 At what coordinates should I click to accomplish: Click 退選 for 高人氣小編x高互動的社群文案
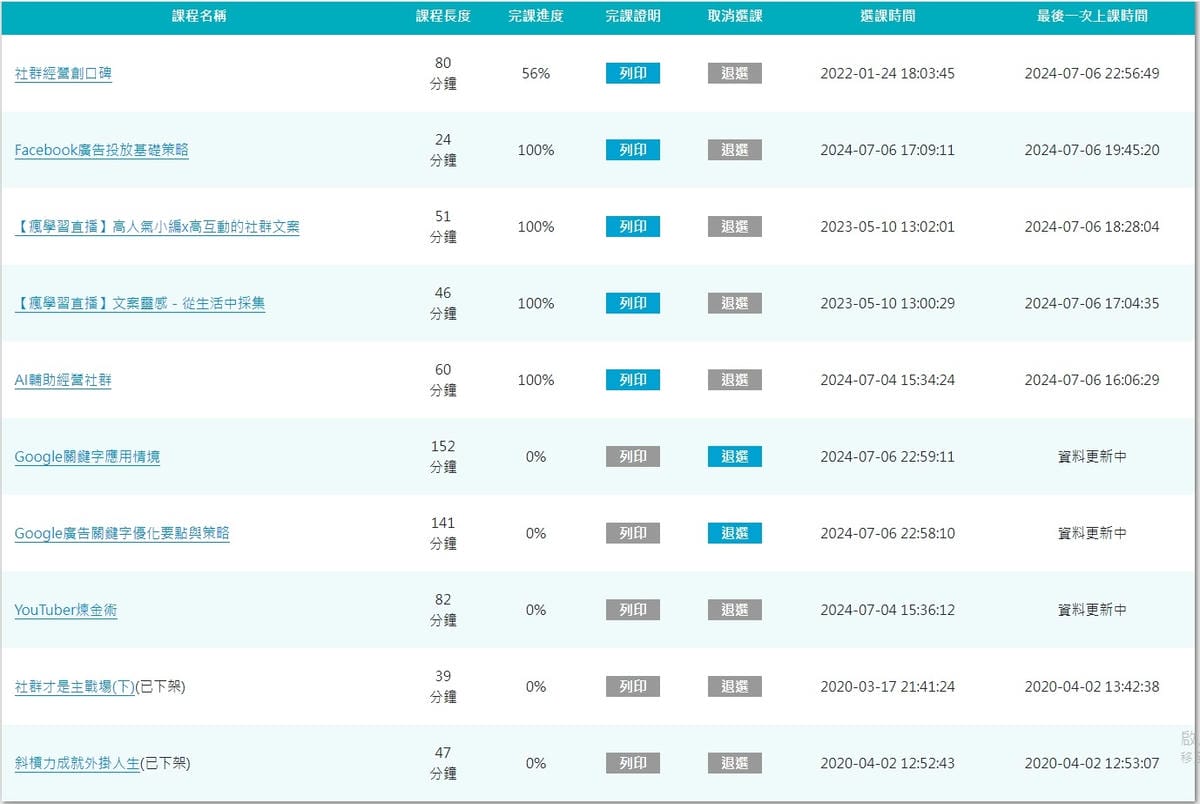tap(735, 227)
